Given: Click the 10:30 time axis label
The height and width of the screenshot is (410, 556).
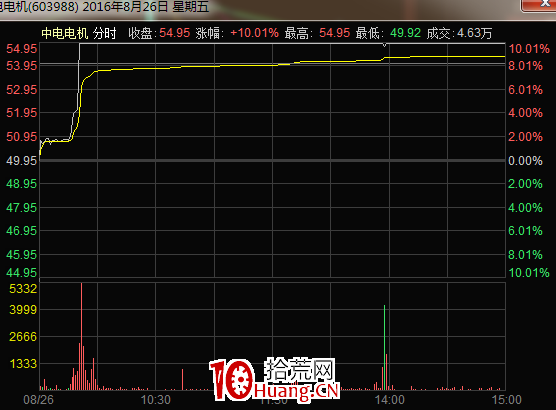Looking at the screenshot, I should point(156,400).
